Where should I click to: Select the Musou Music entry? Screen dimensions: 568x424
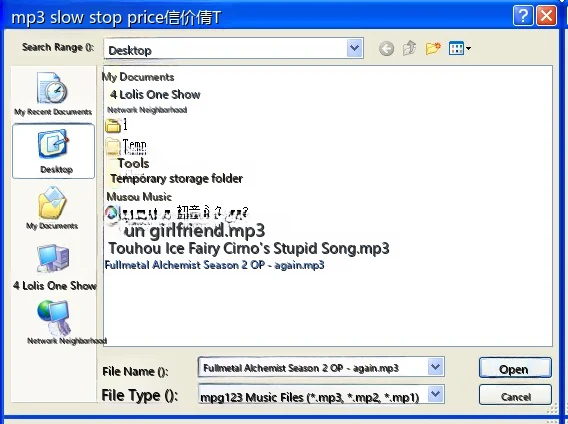(139, 197)
